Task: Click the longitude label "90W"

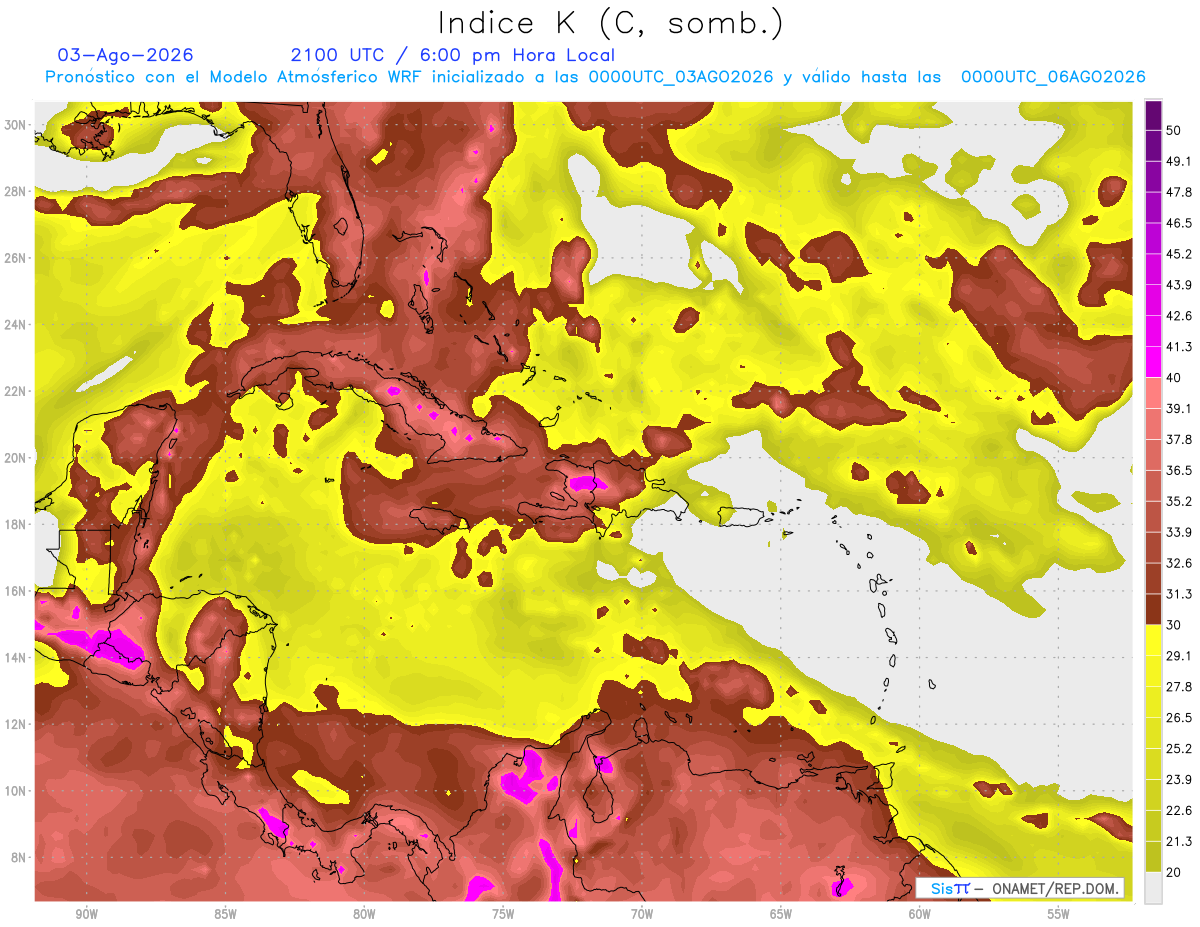Action: 87,915
